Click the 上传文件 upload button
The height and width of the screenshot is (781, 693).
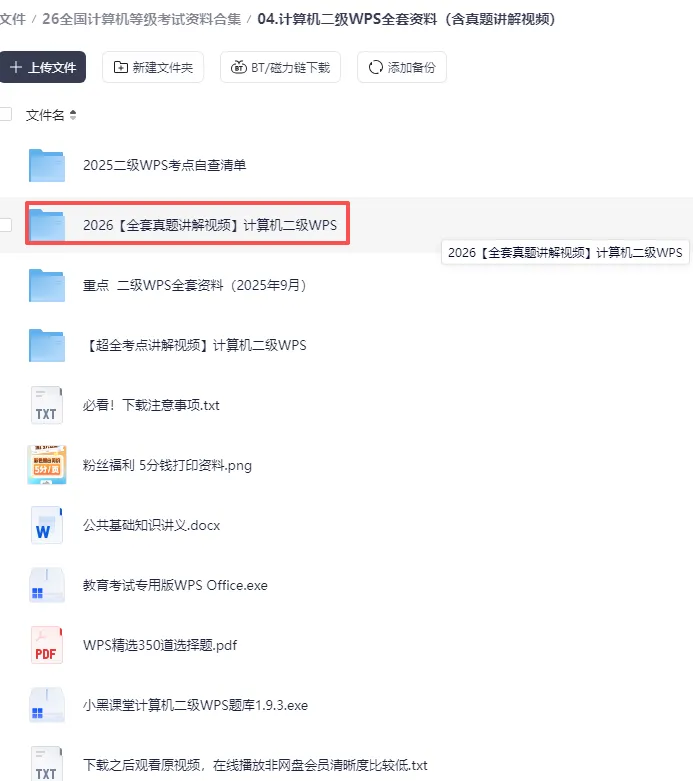tap(42, 67)
